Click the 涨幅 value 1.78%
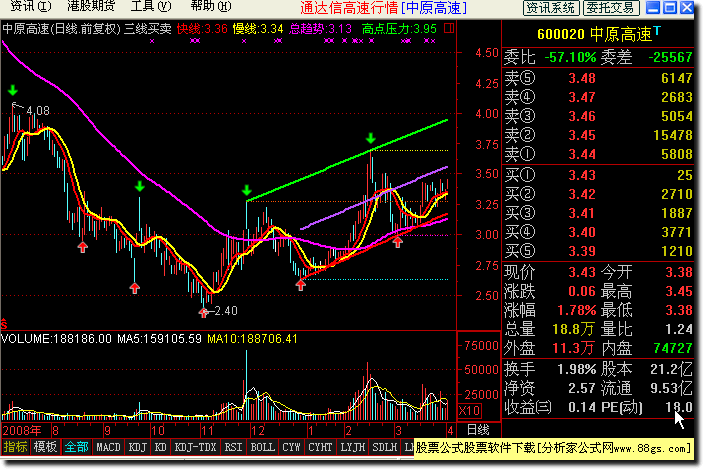The height and width of the screenshot is (471, 706). click(577, 310)
